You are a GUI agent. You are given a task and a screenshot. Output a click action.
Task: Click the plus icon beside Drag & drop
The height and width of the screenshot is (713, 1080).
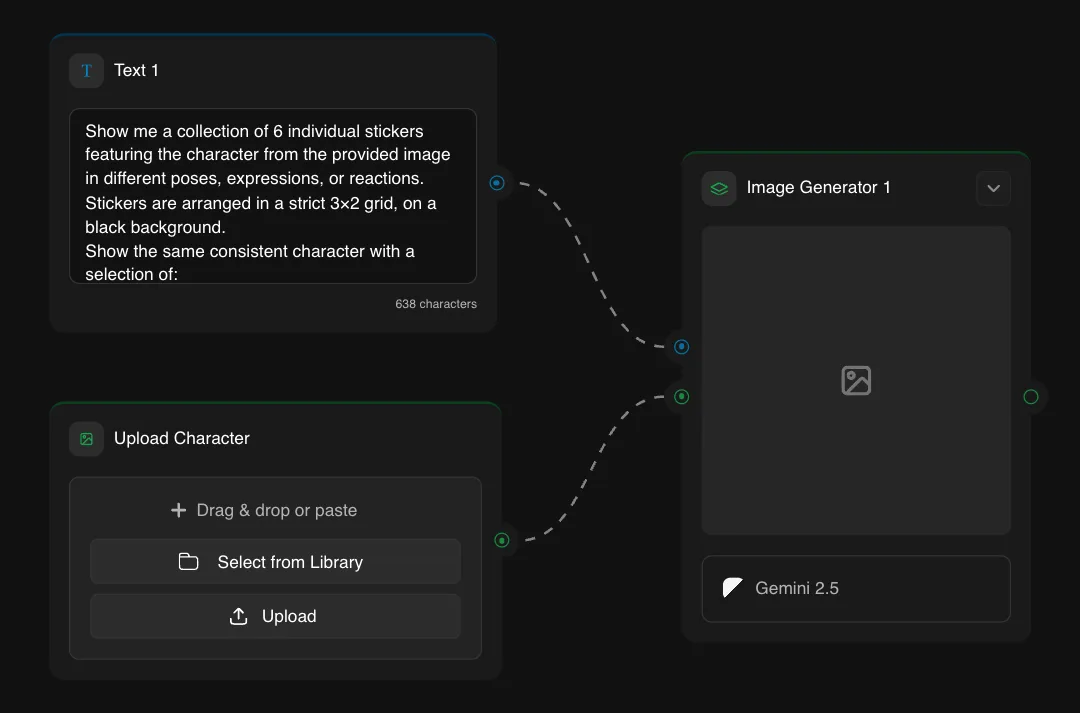178,510
